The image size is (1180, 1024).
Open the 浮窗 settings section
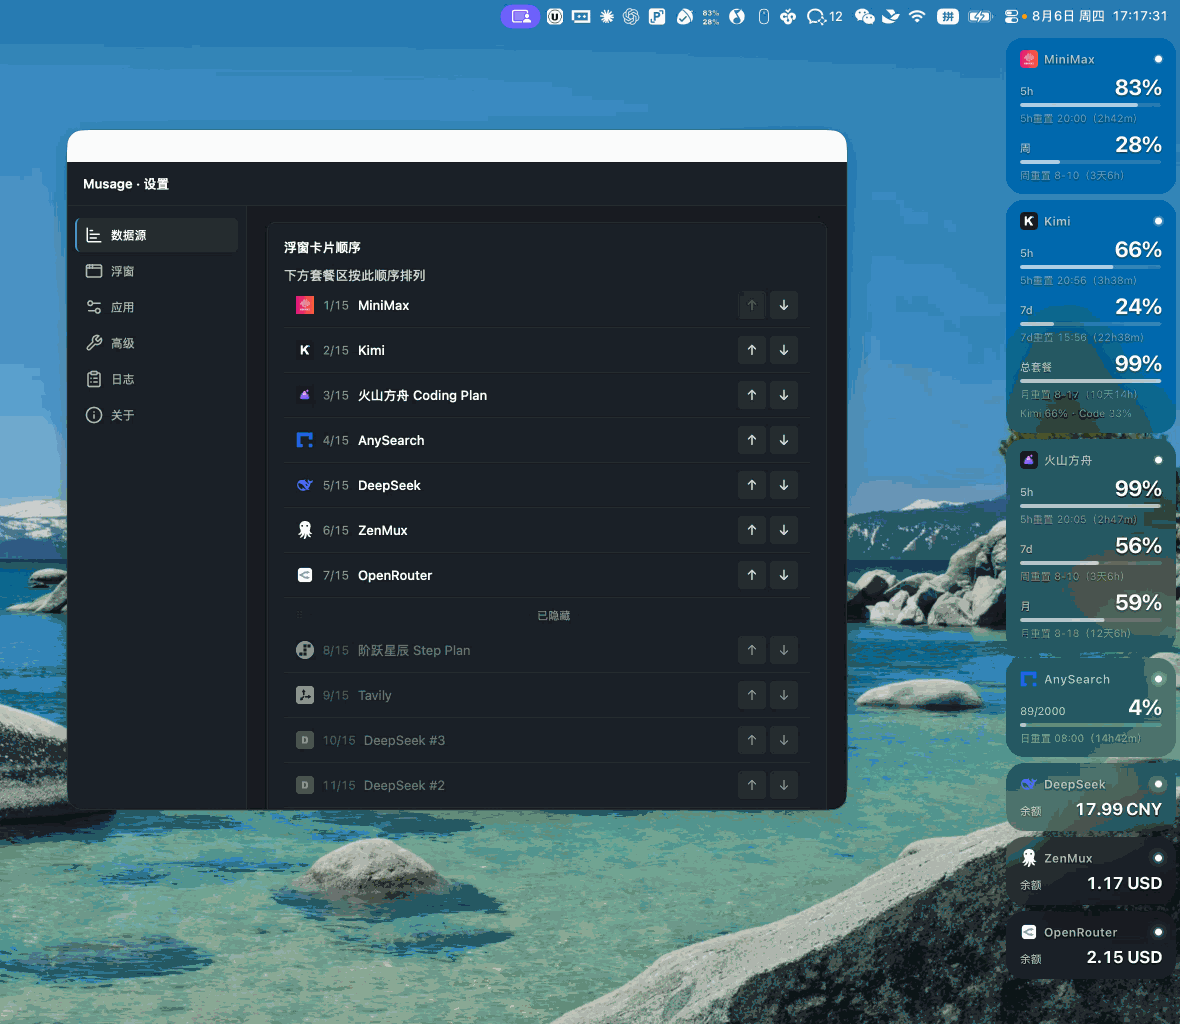click(x=157, y=271)
